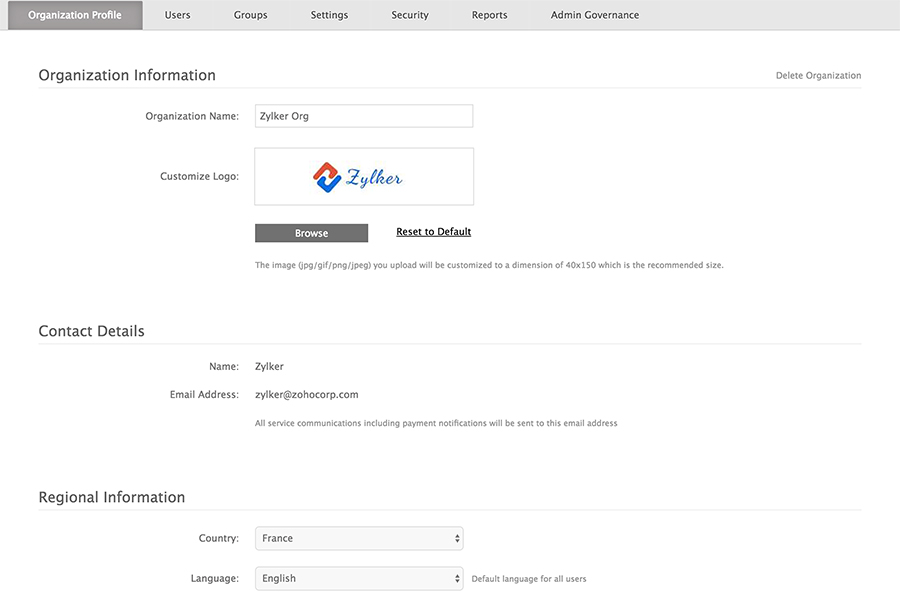This screenshot has height=597, width=900.
Task: Click the Delete Organization link
Action: click(818, 76)
